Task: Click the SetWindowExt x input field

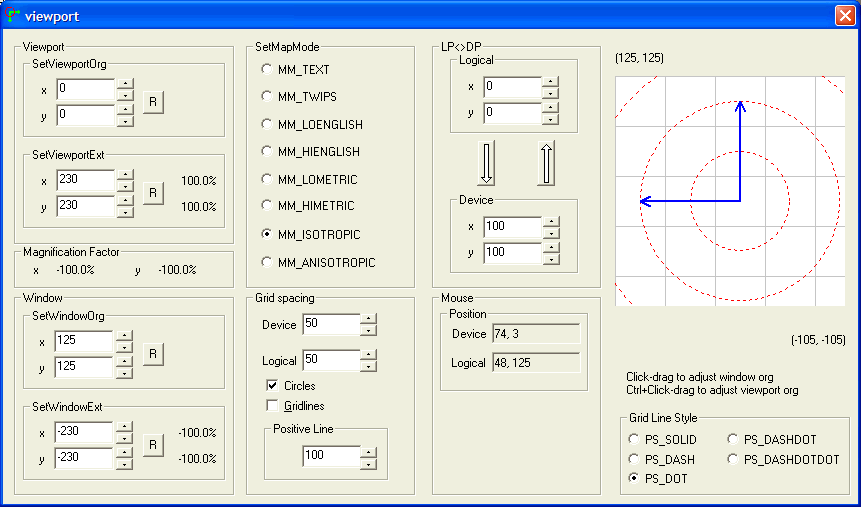Action: [85, 432]
